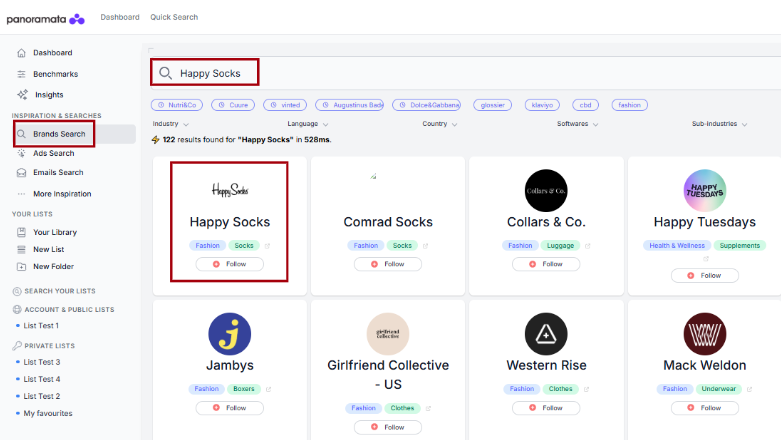
Task: Follow the Happy Tuesdays brand
Action: tap(705, 276)
